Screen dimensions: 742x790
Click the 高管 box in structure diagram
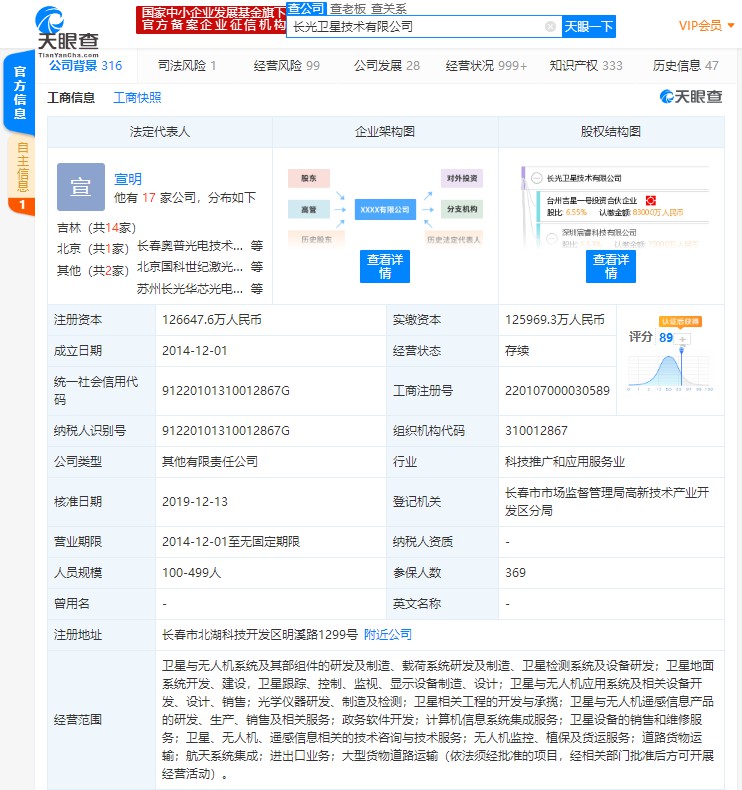click(x=309, y=210)
